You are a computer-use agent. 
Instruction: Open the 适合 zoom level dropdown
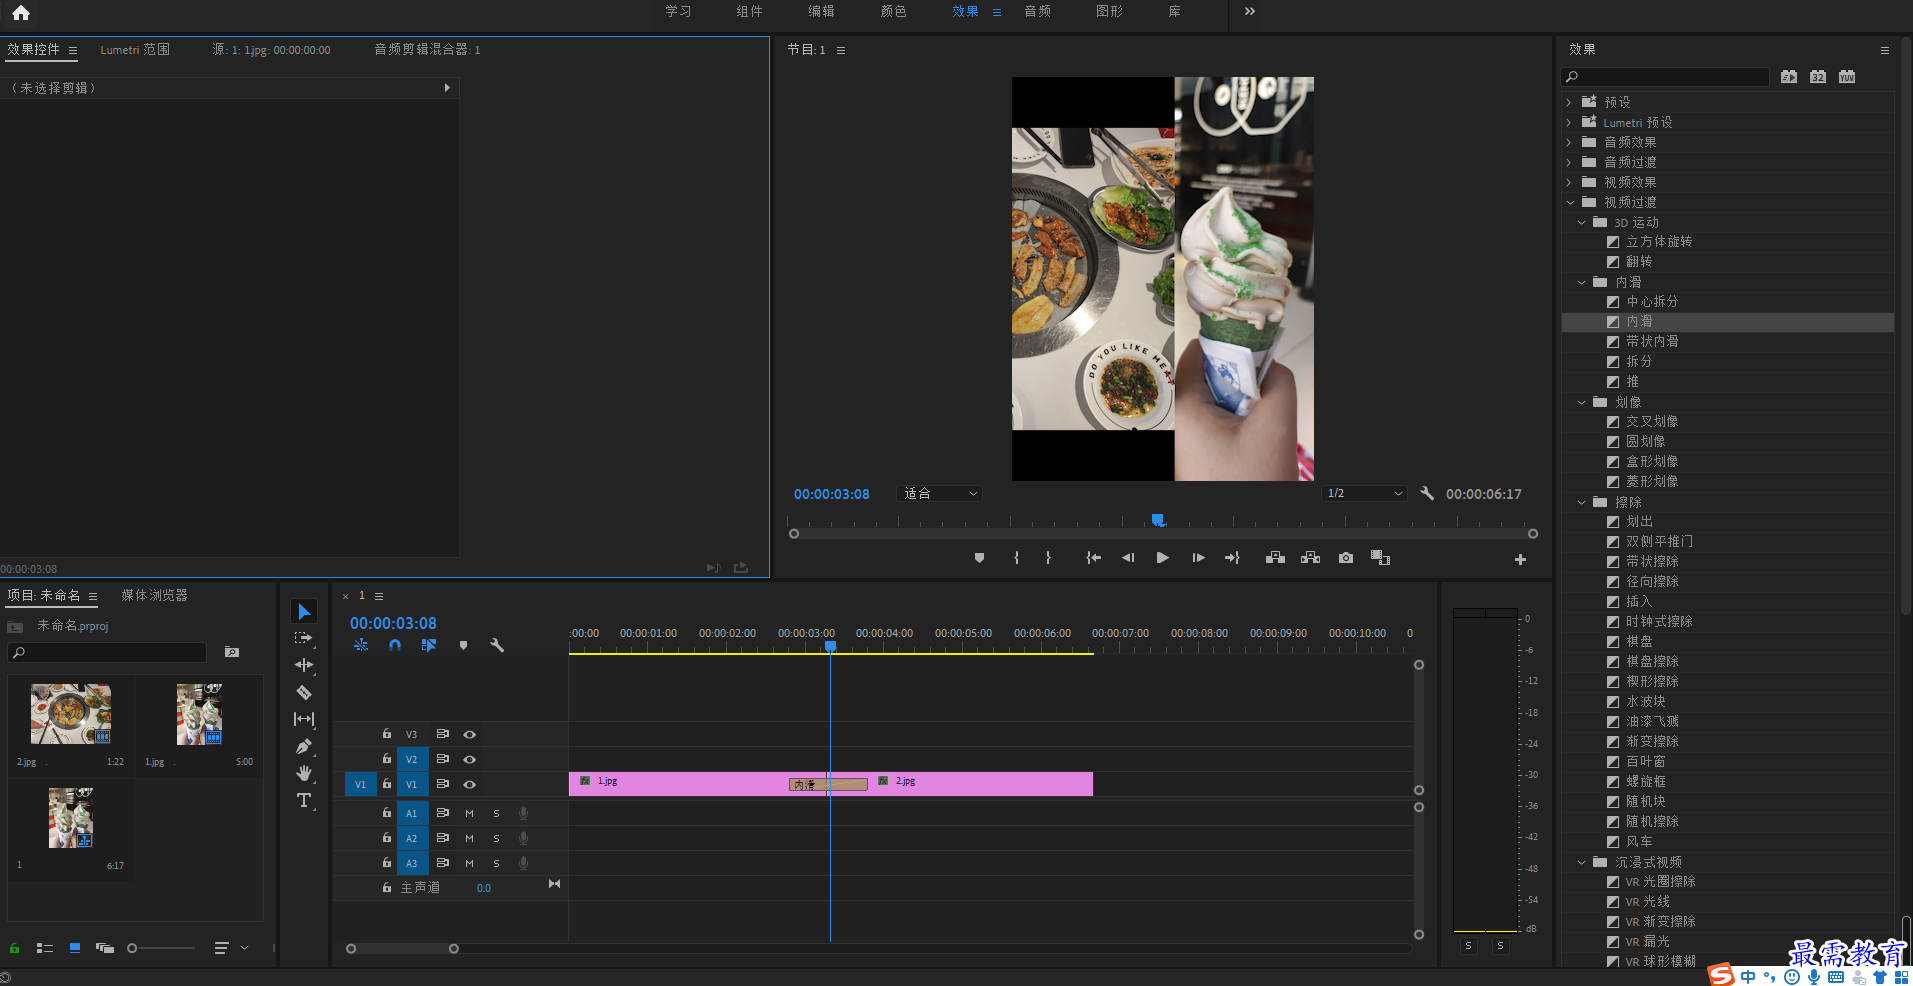(x=939, y=493)
